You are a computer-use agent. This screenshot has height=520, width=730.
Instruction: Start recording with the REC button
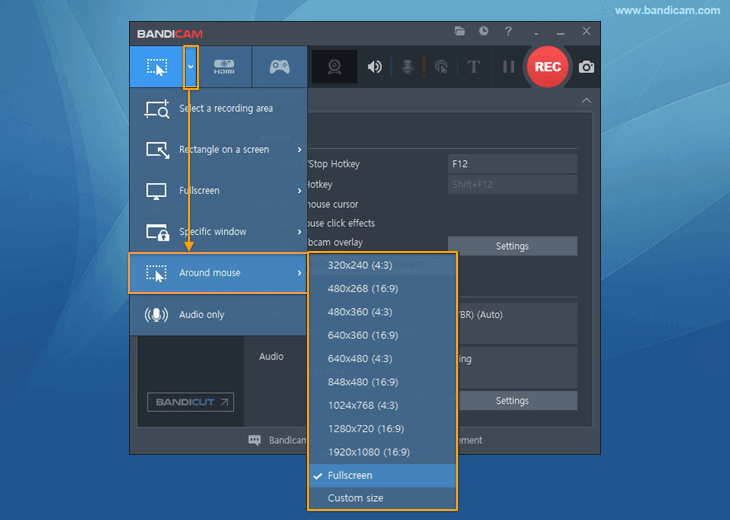coord(548,67)
